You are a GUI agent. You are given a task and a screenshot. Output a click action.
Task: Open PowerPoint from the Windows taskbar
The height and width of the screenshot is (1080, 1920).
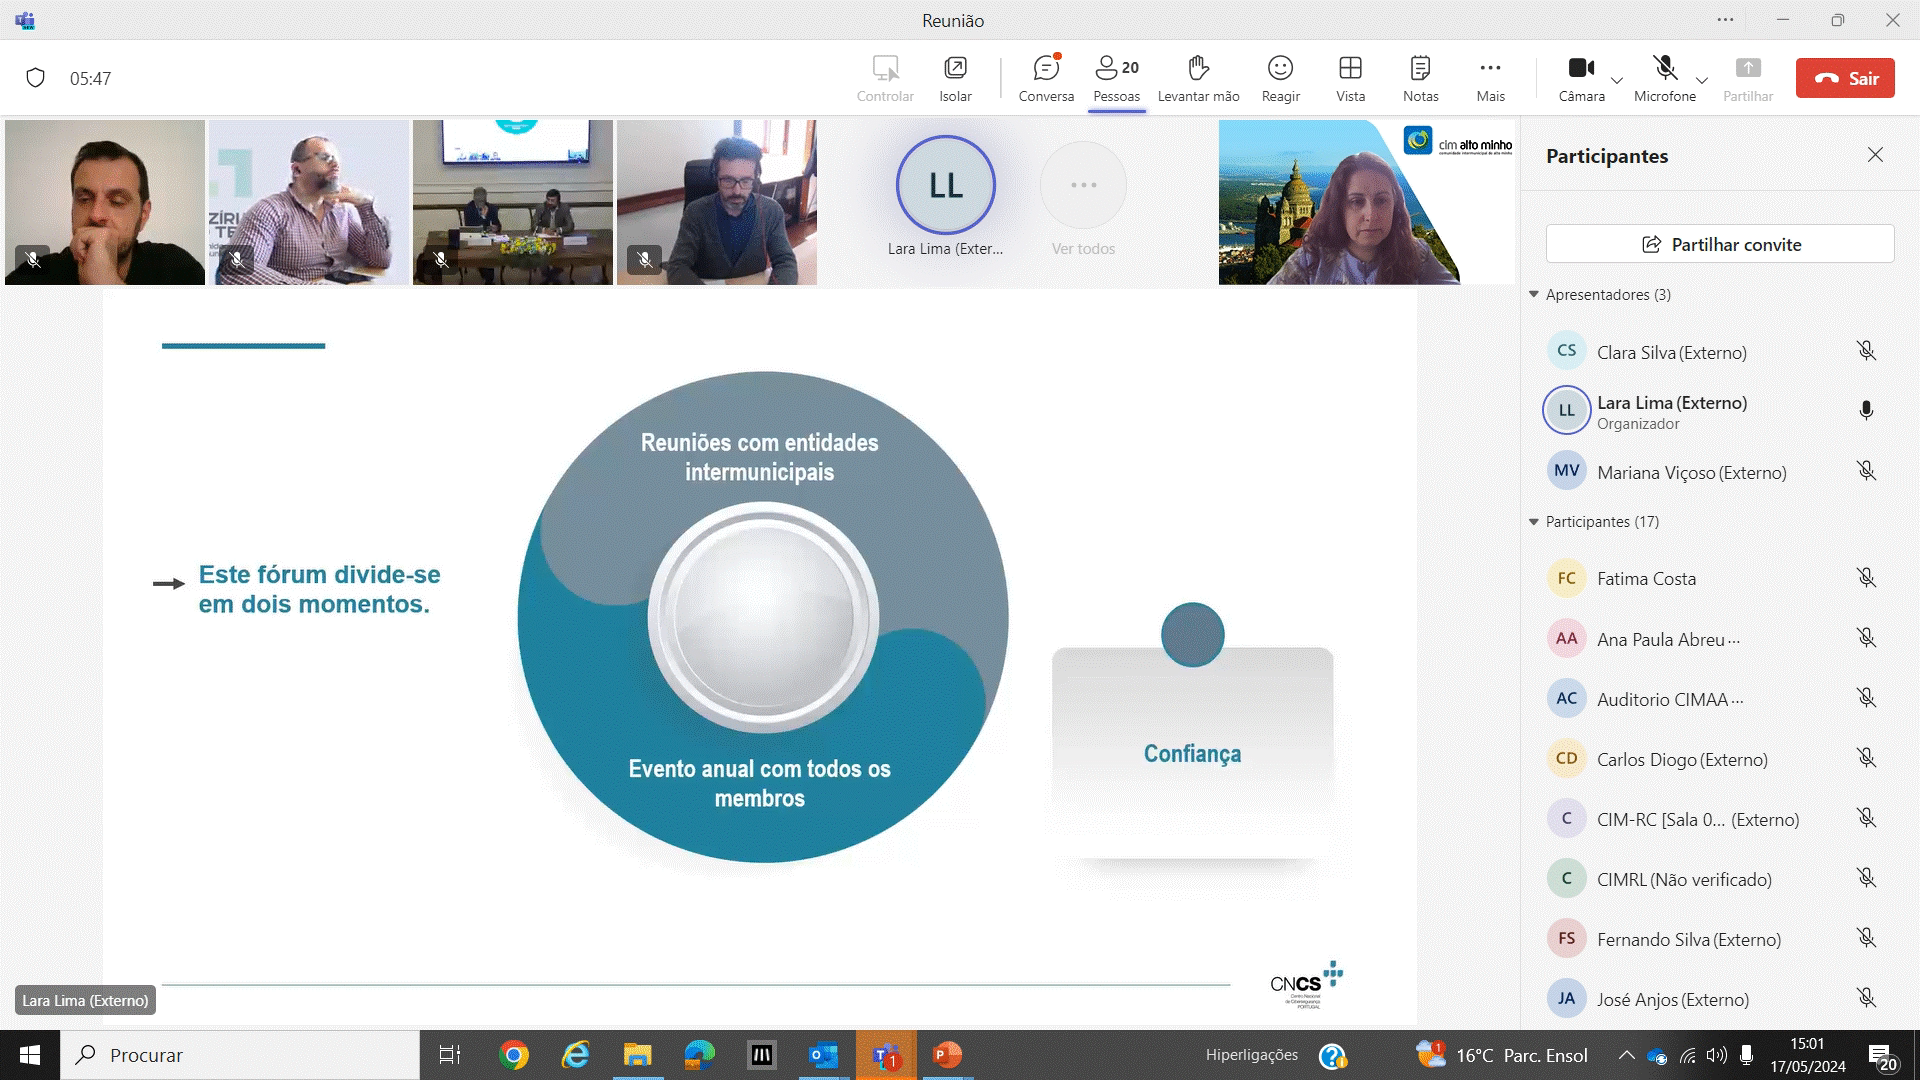point(946,1055)
